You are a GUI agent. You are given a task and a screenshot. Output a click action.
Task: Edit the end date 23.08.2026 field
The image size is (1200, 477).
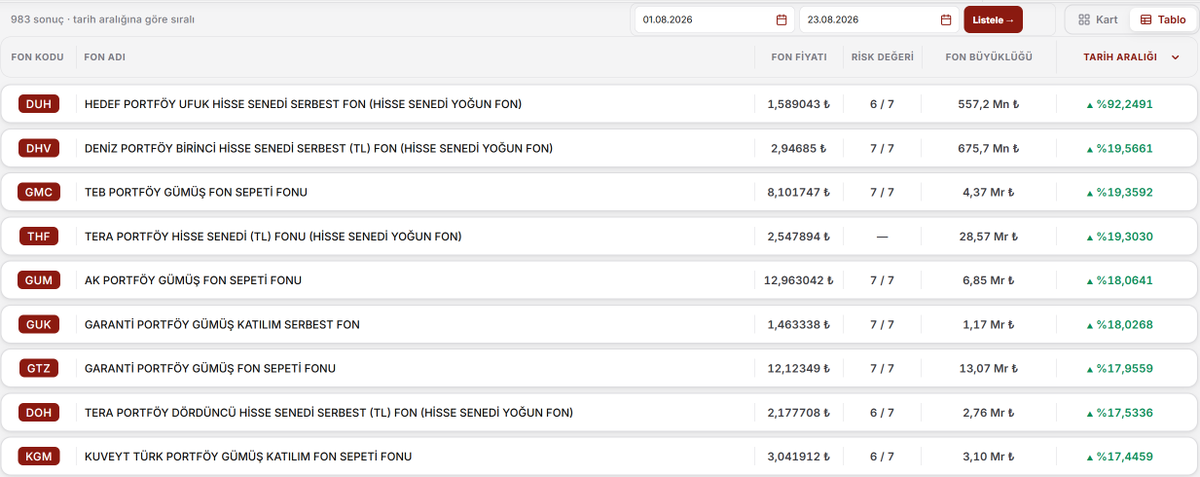coord(880,20)
